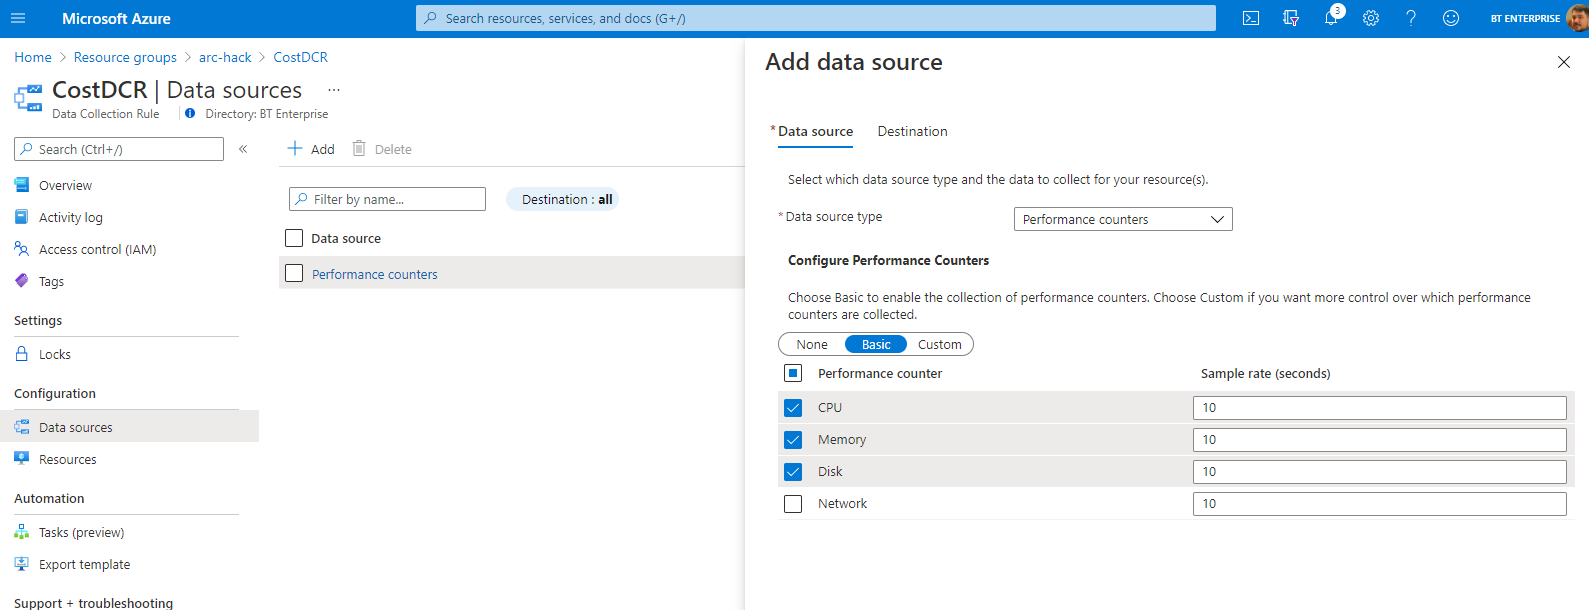The height and width of the screenshot is (610, 1589).
Task: Open the Destination : all filter
Action: [x=566, y=199]
